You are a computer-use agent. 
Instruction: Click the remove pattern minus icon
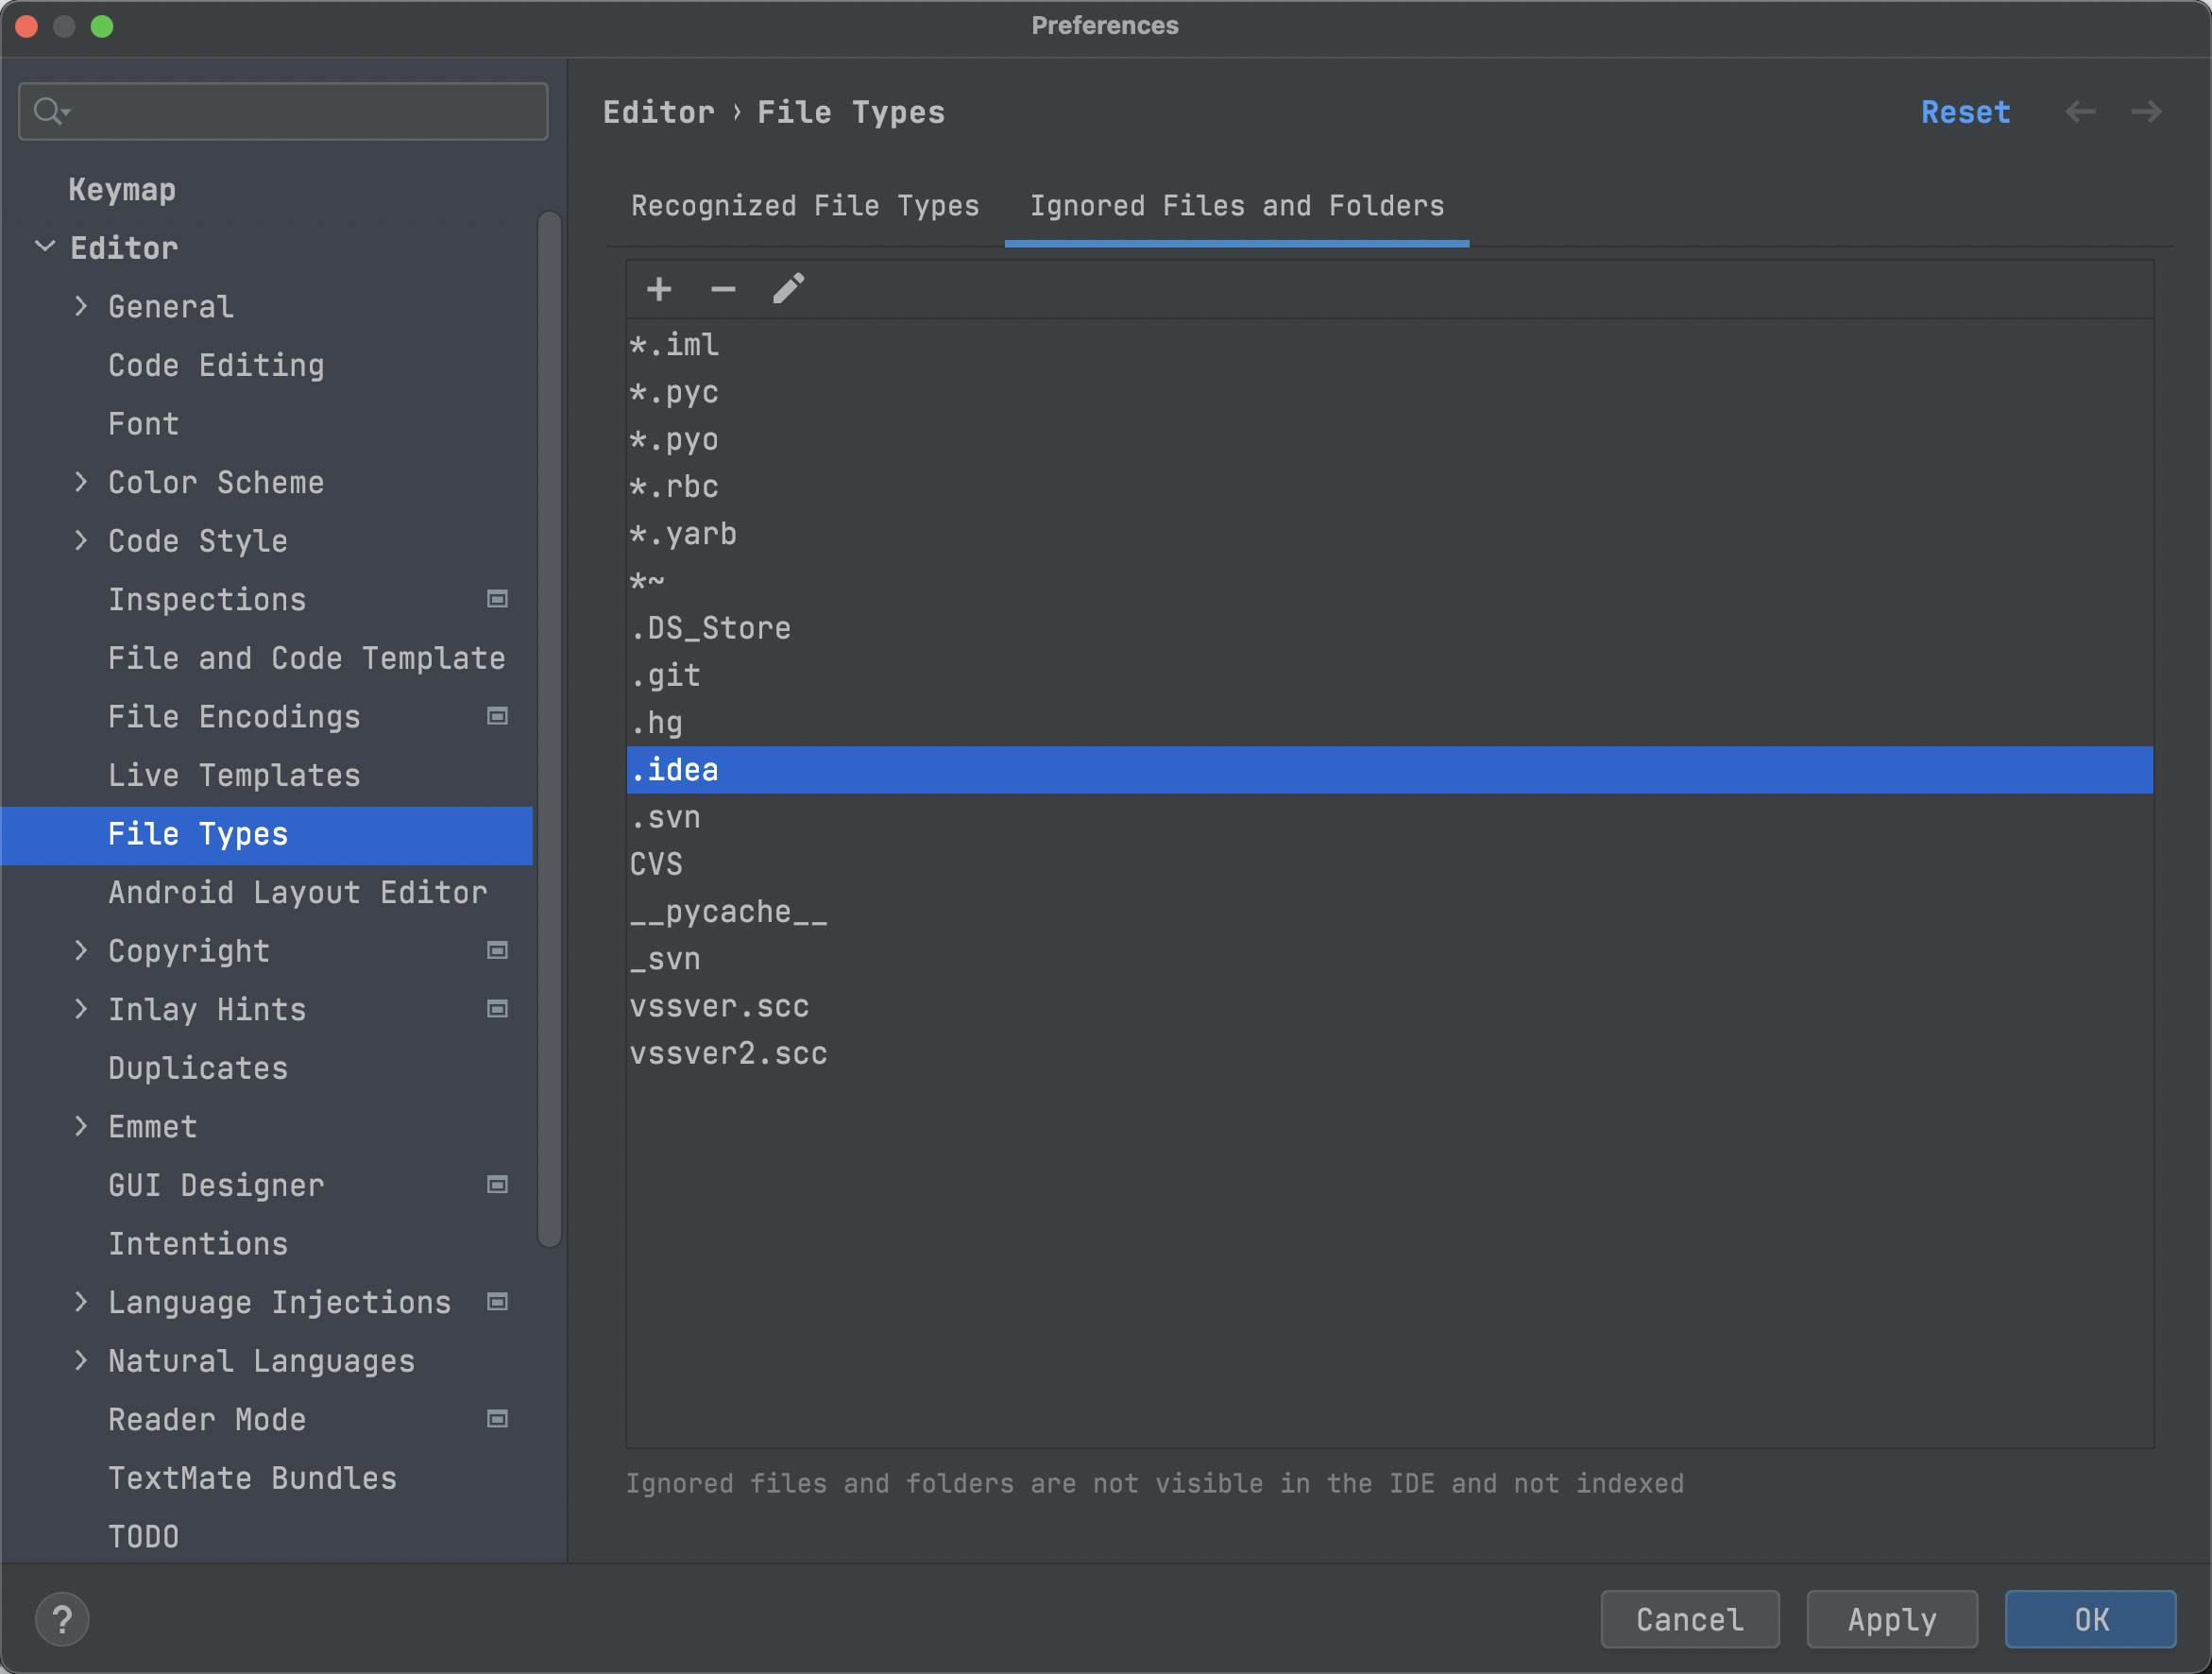click(x=723, y=290)
